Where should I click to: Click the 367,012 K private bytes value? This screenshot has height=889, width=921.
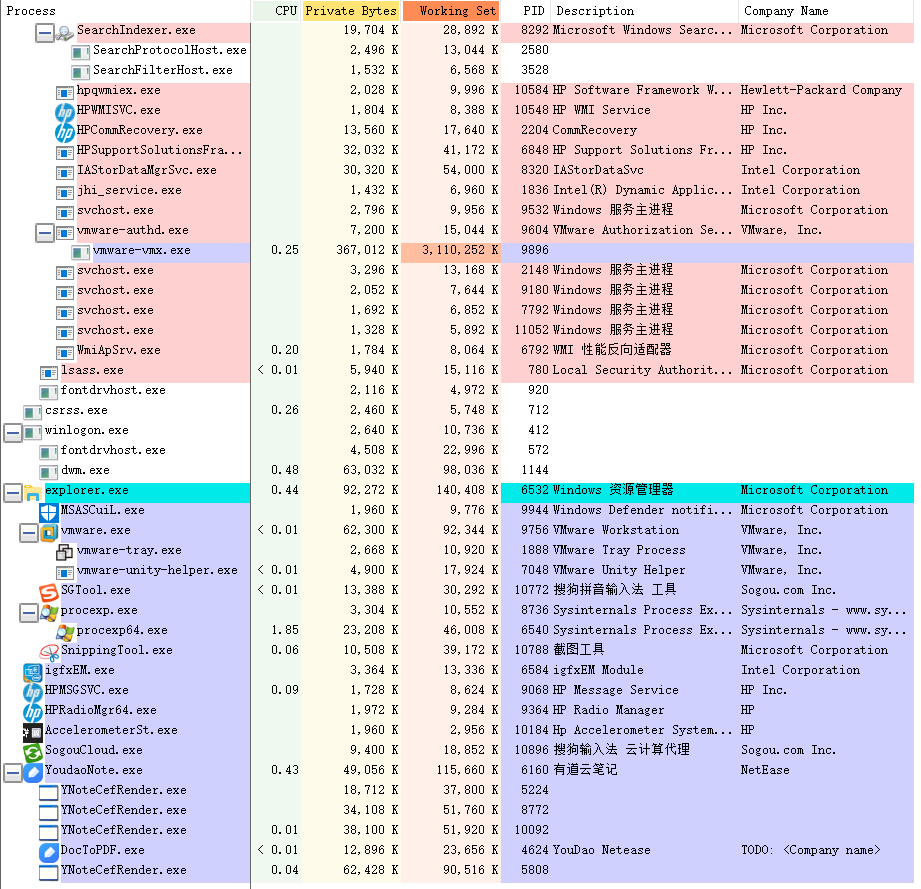click(367, 250)
